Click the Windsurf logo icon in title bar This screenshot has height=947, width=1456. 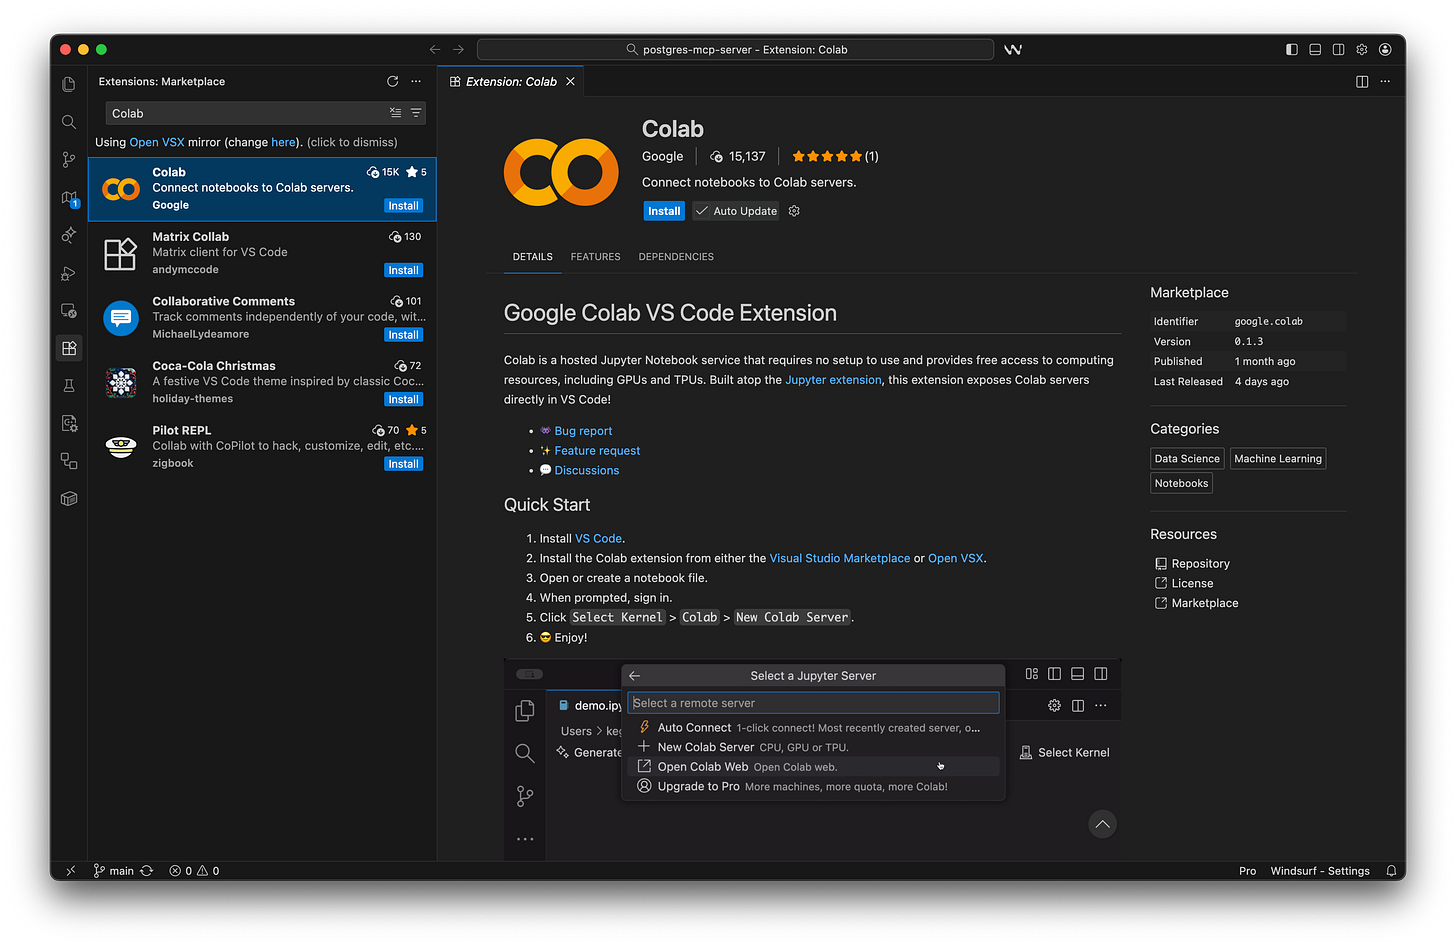(1013, 49)
